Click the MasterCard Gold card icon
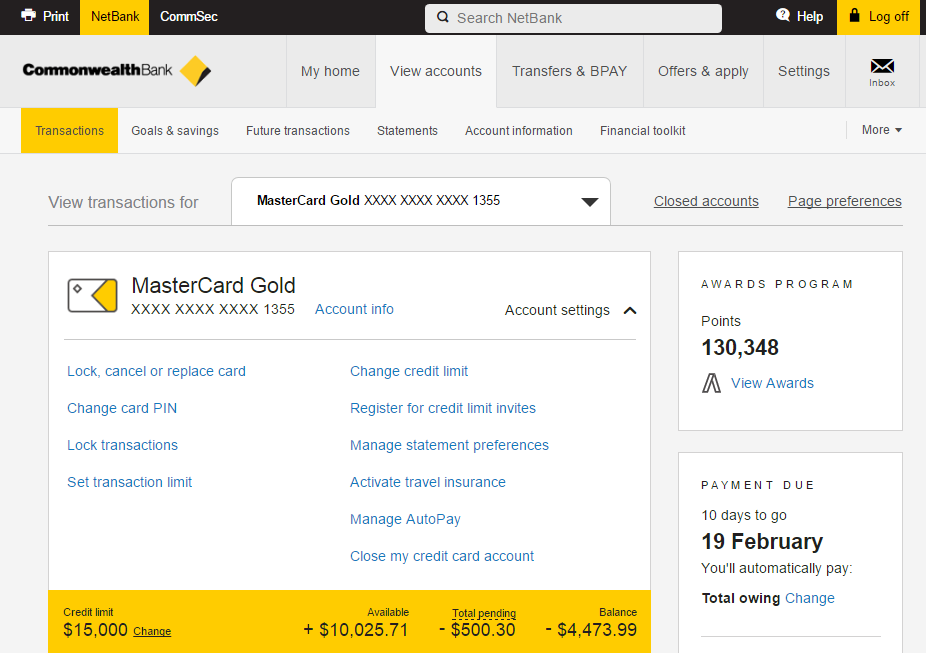This screenshot has width=926, height=653. click(93, 296)
